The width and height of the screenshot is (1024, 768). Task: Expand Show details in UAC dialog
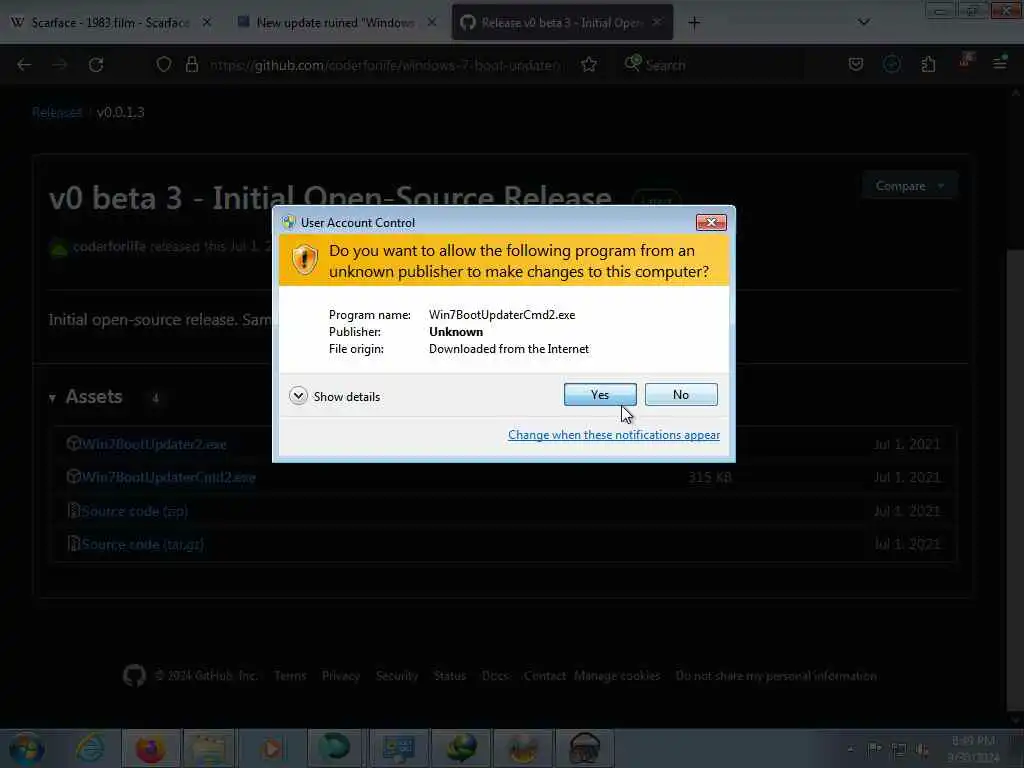point(334,396)
